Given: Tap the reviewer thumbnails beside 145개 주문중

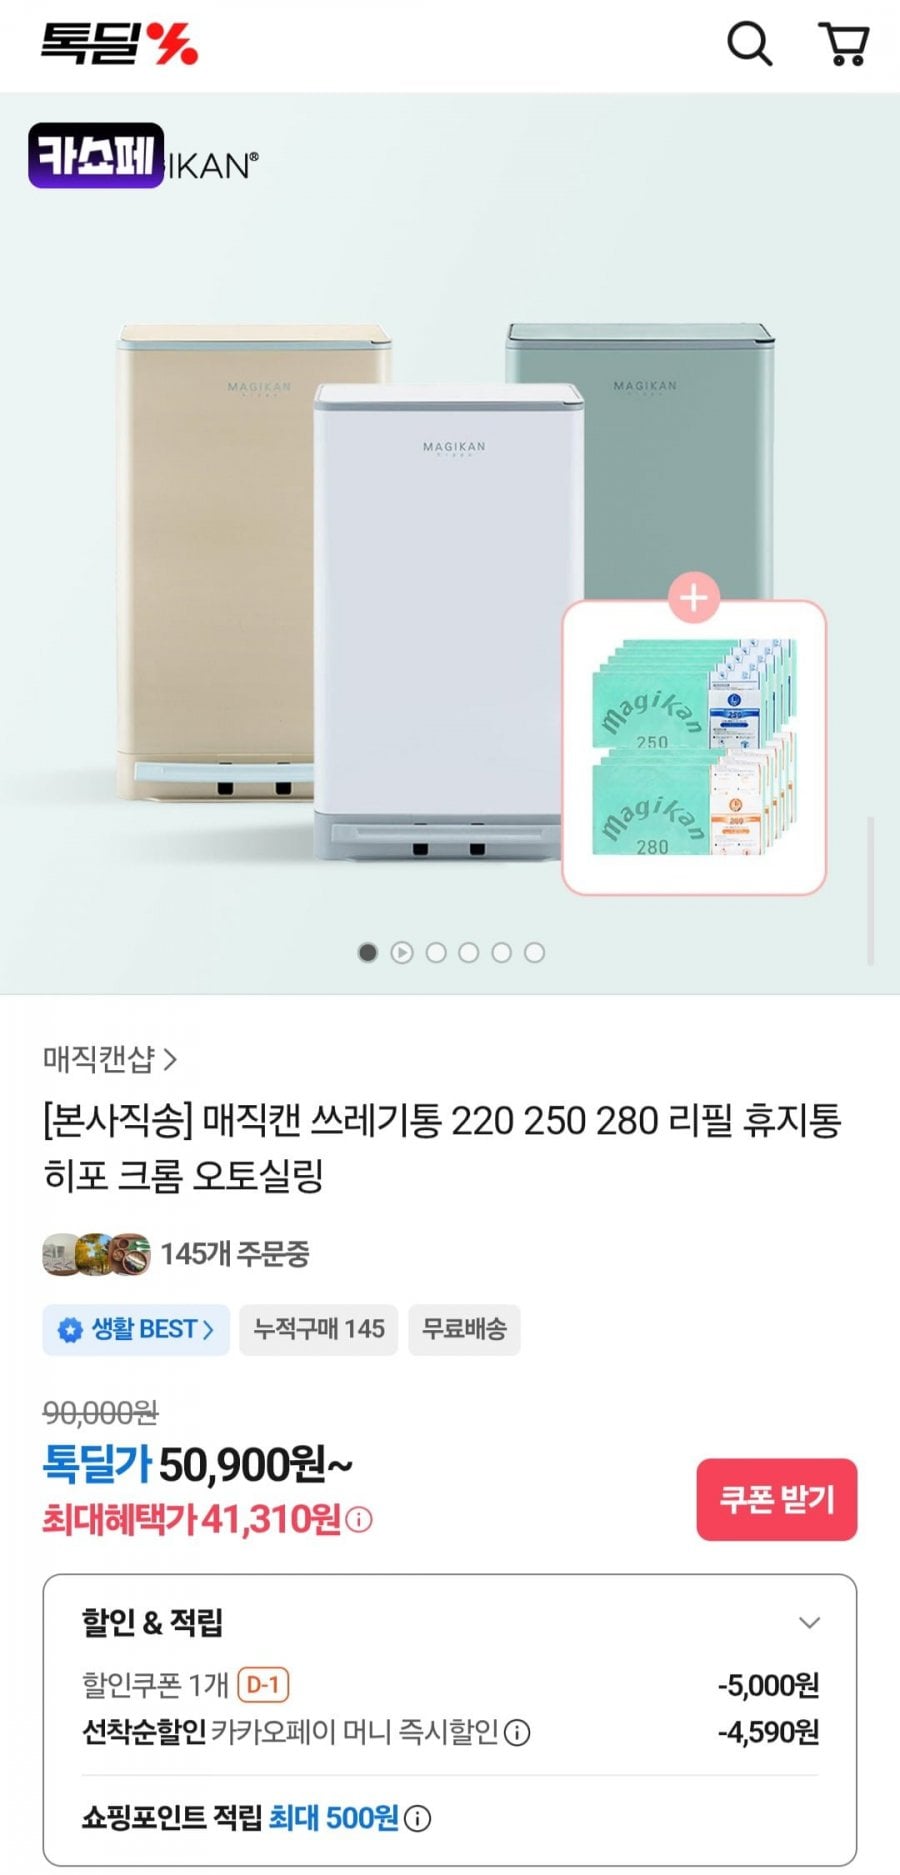Looking at the screenshot, I should click(x=96, y=1255).
